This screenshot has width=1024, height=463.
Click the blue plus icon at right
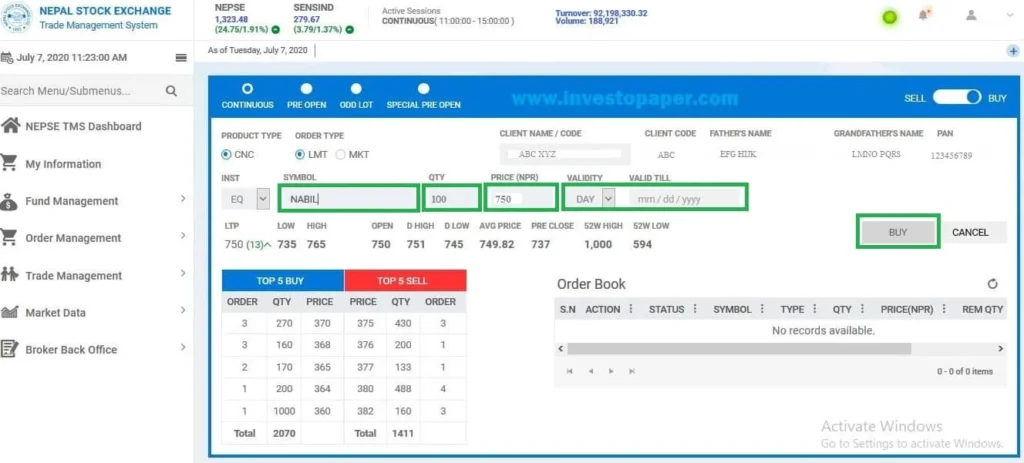1013,51
